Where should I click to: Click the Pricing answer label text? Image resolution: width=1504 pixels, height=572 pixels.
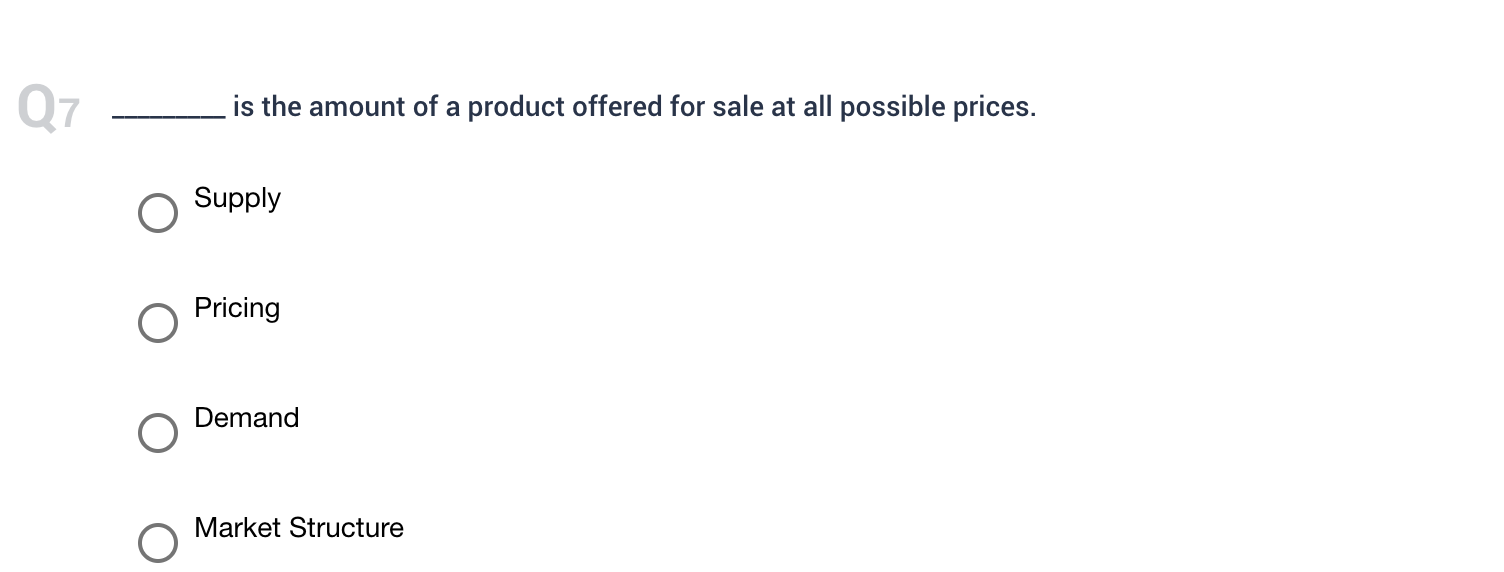click(x=237, y=308)
